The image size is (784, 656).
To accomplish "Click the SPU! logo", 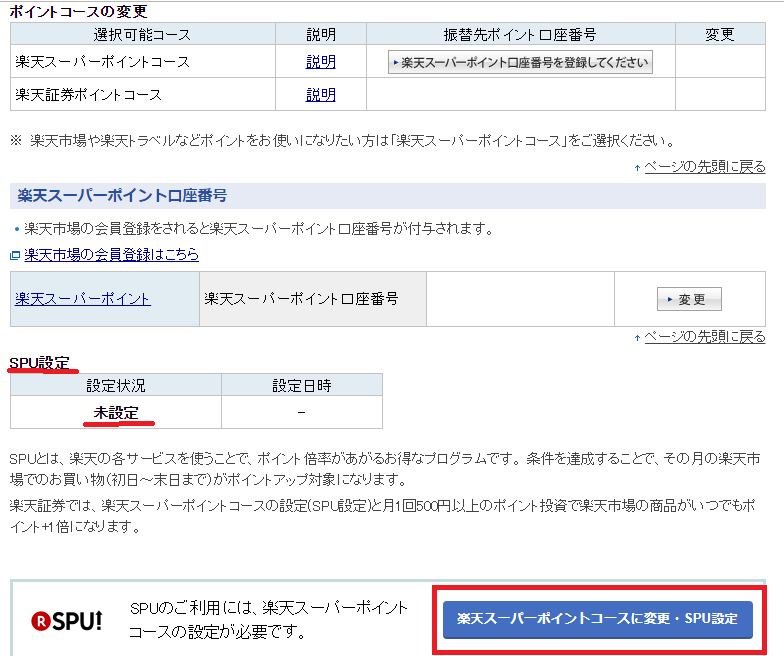I will (66, 620).
